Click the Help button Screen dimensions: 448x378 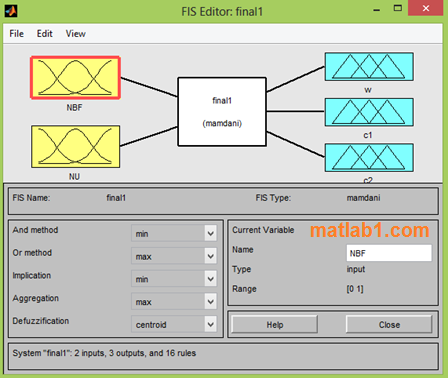pyautogui.click(x=275, y=324)
